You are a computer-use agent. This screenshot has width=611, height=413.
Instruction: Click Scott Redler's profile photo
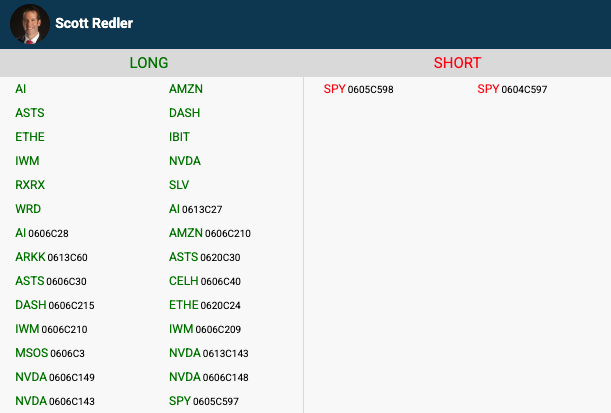(x=30, y=23)
